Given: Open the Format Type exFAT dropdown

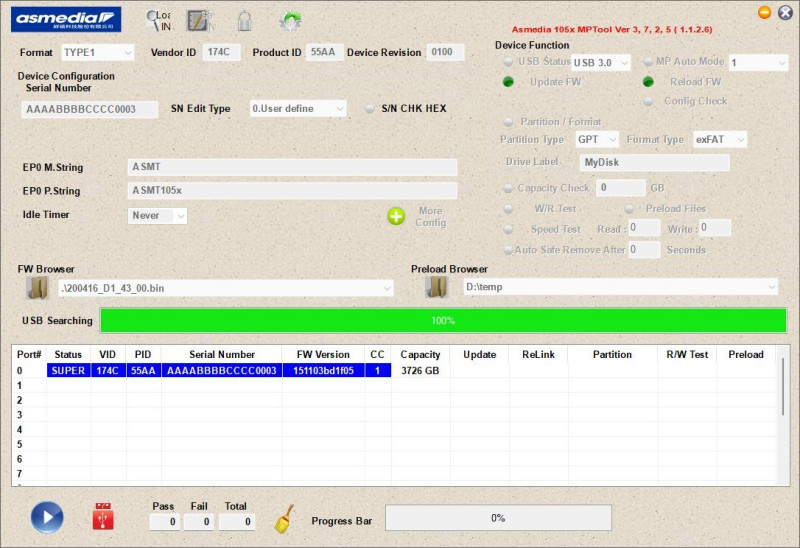Looking at the screenshot, I should 720,139.
